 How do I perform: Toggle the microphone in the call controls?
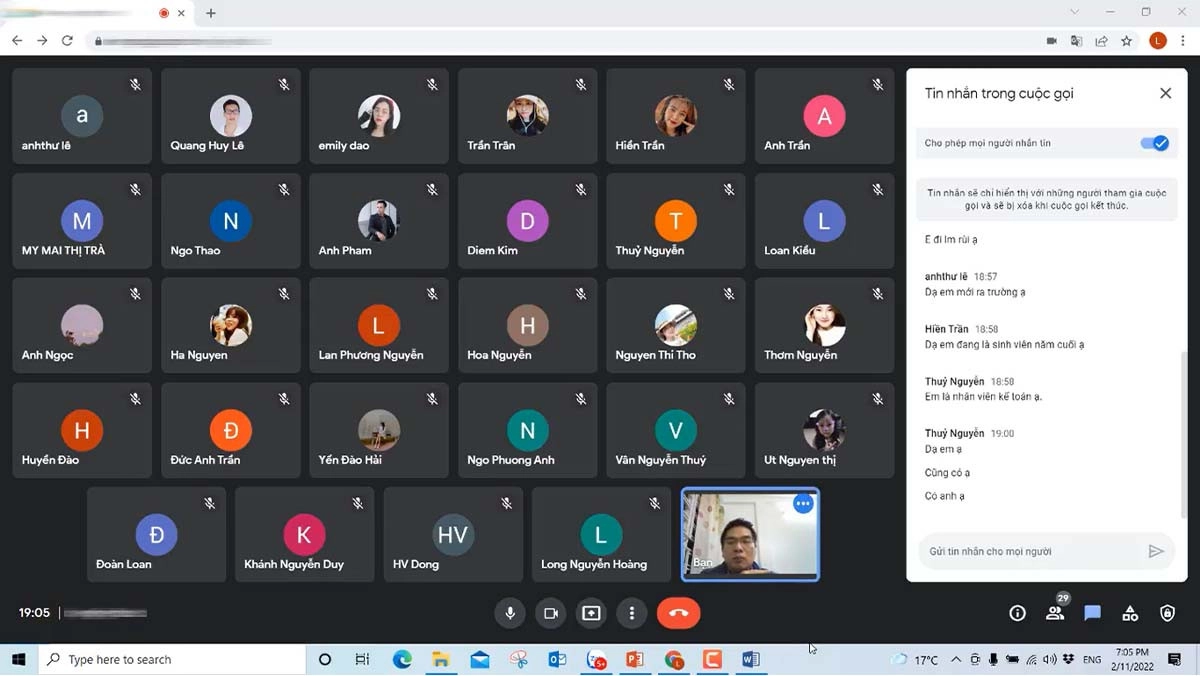(x=510, y=613)
